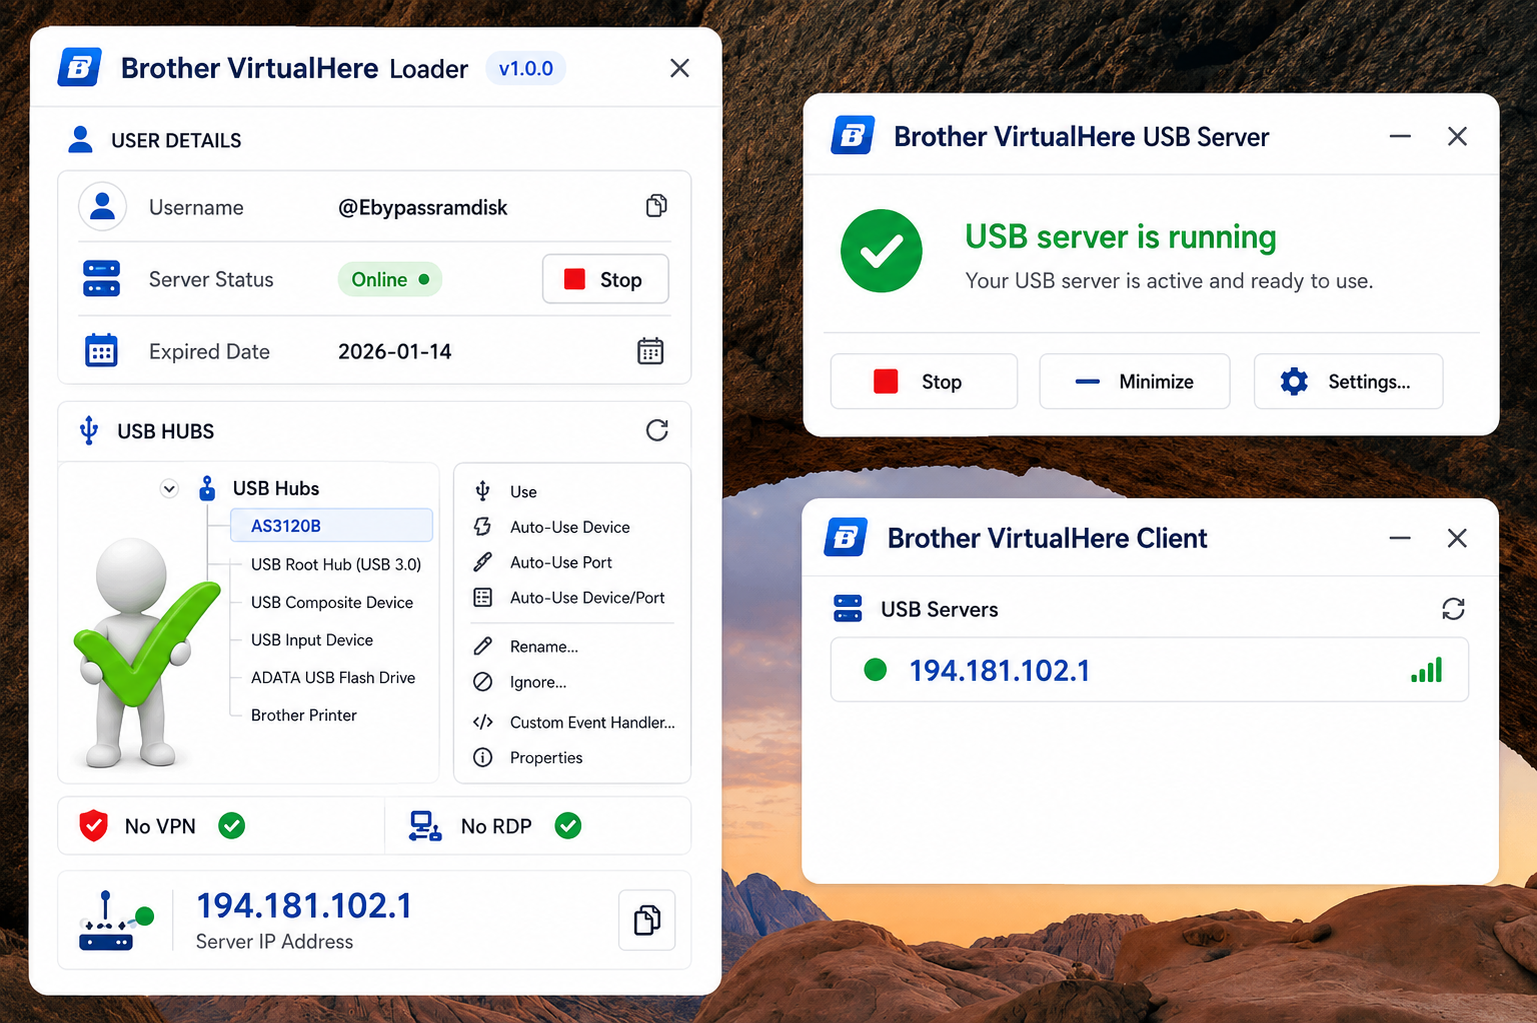Open Properties from the context menu
Screen dimensions: 1537x1023
click(572, 758)
